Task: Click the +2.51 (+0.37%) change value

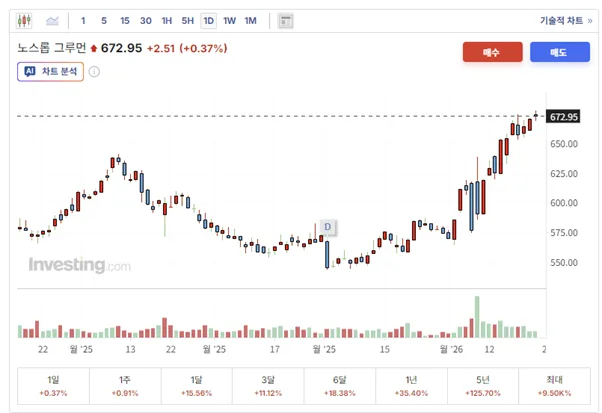Action: 187,48
